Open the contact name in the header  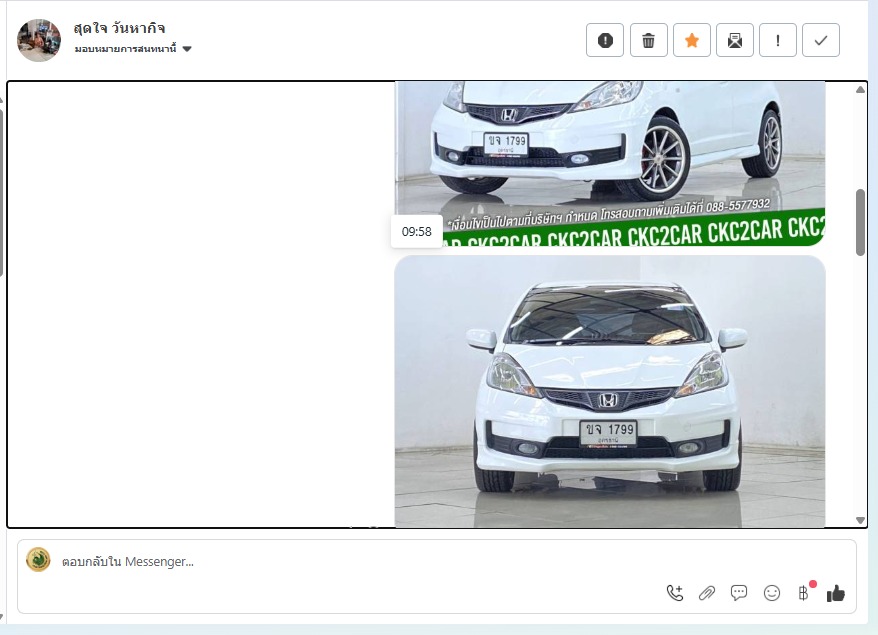[119, 27]
